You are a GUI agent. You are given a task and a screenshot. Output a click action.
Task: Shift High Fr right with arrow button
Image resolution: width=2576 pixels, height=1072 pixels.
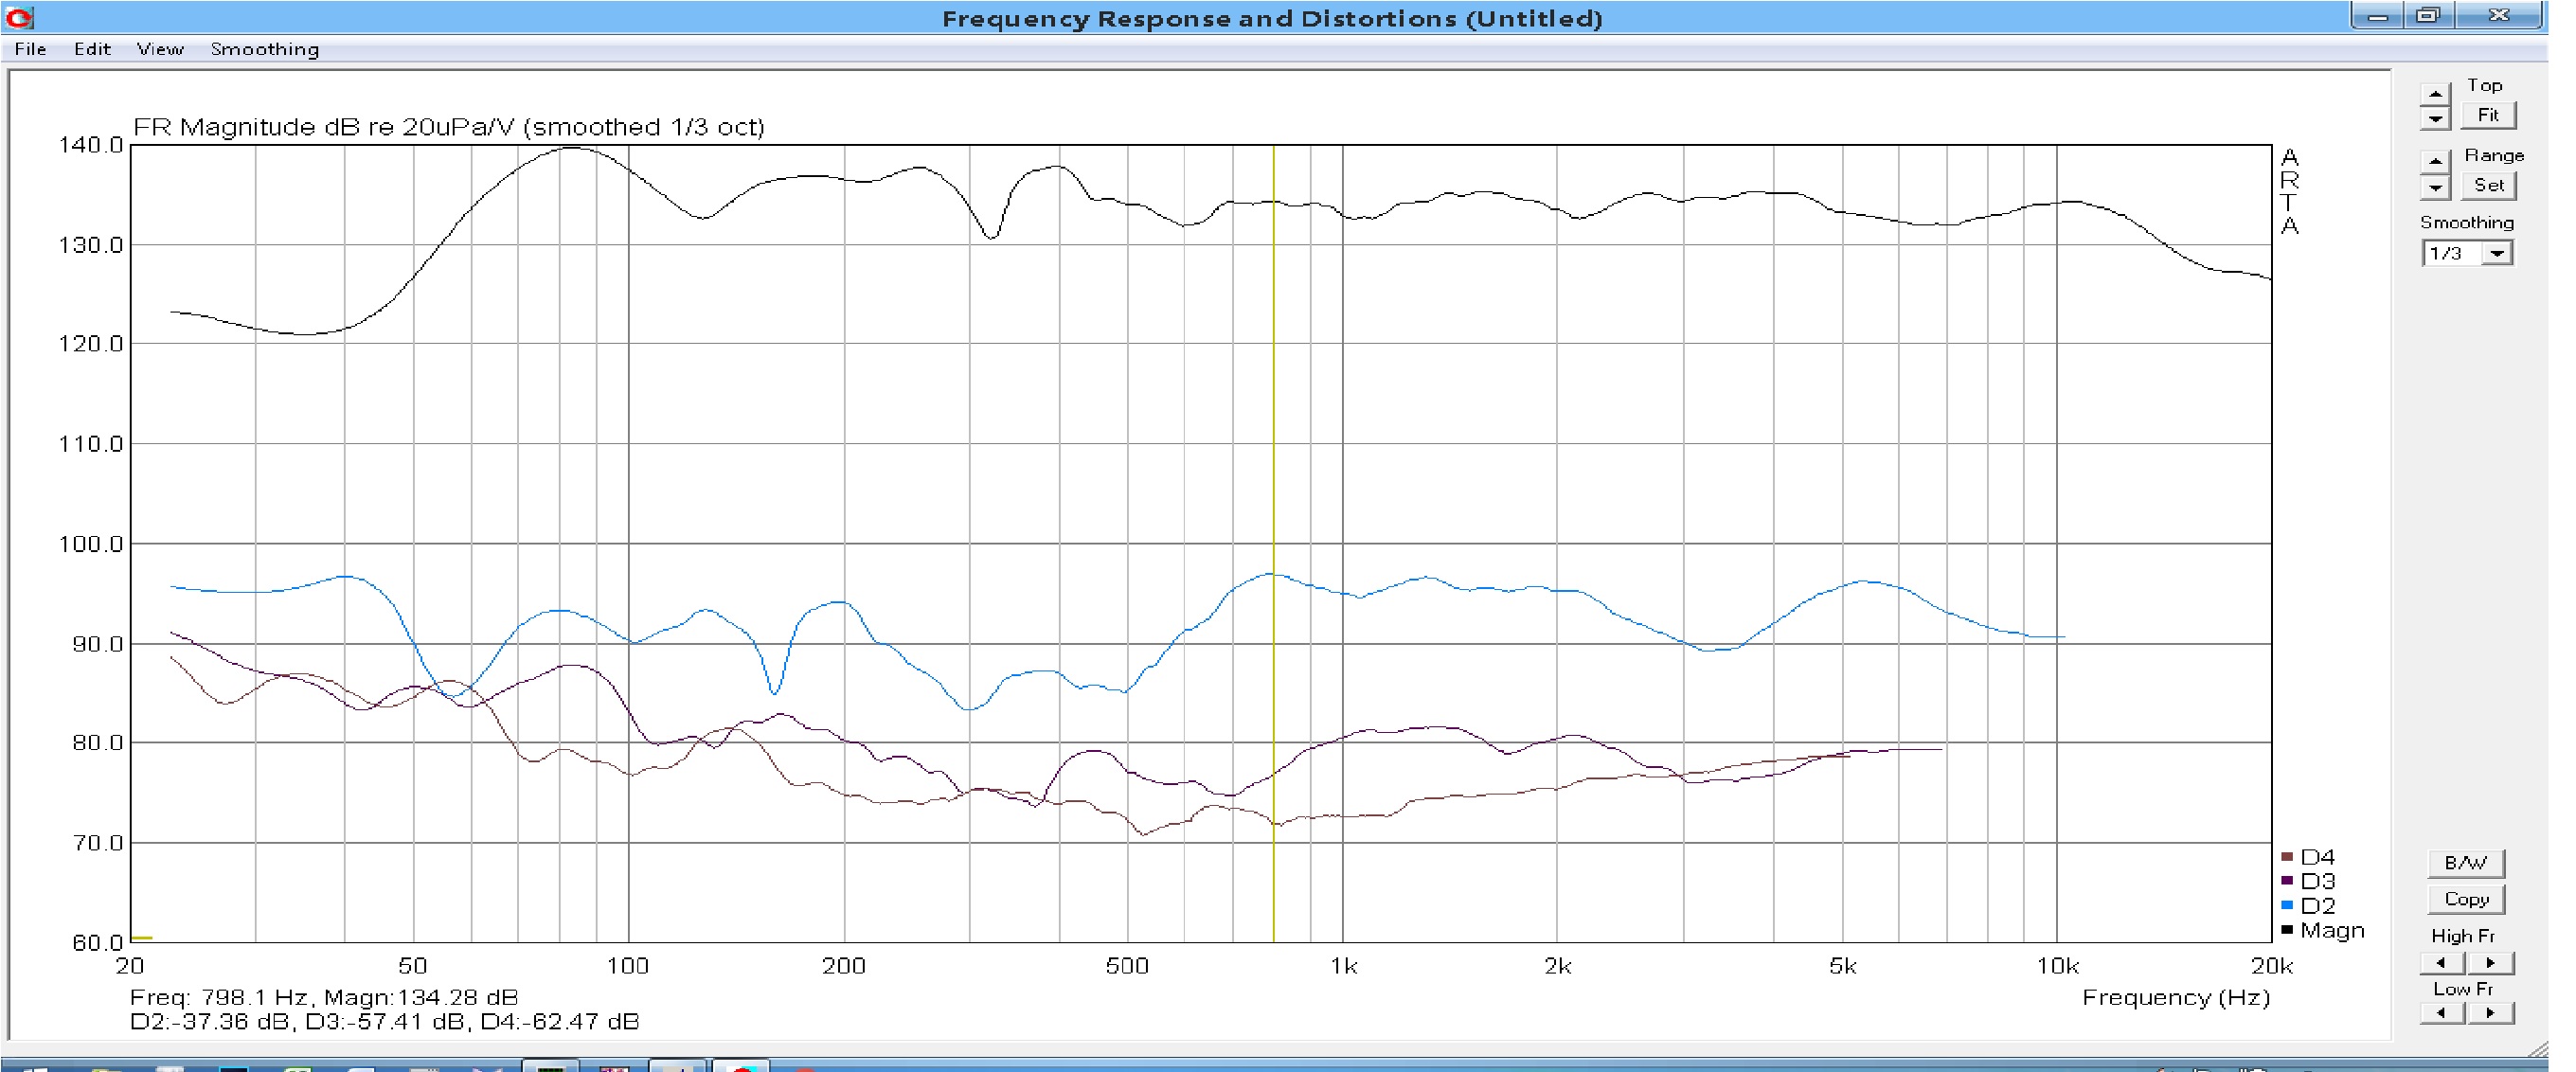2490,963
